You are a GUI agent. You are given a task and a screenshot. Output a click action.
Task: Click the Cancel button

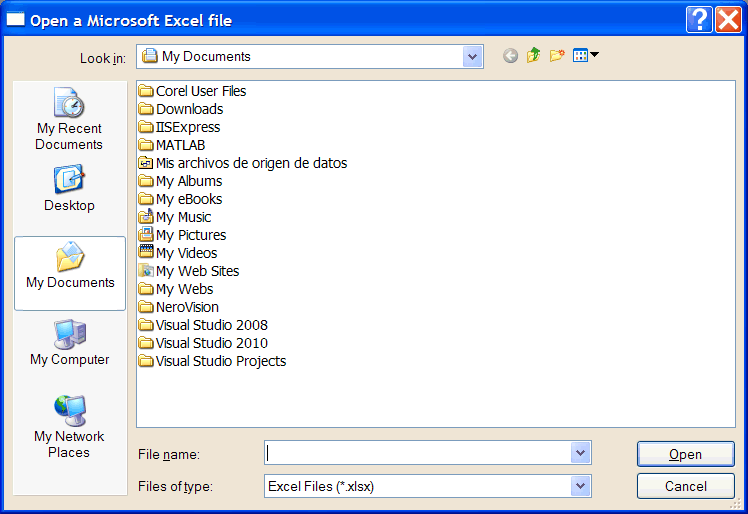pyautogui.click(x=686, y=486)
